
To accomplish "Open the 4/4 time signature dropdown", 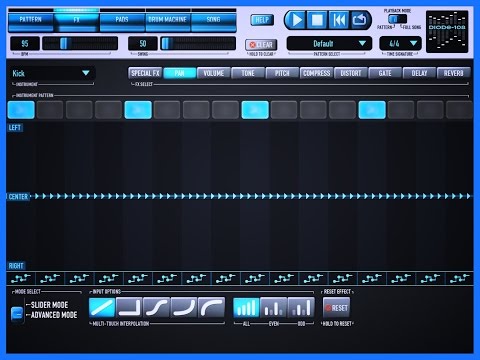I will [x=400, y=44].
